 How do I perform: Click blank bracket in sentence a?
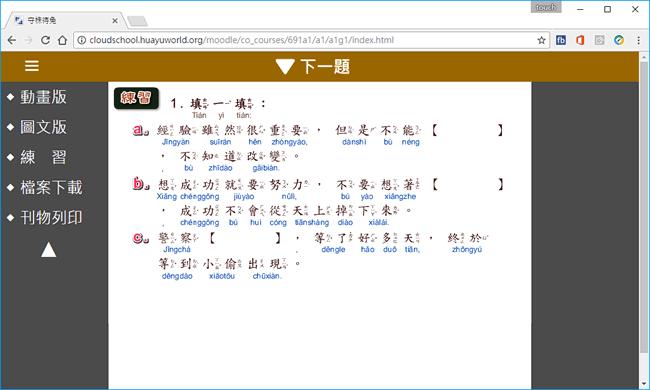[467, 131]
